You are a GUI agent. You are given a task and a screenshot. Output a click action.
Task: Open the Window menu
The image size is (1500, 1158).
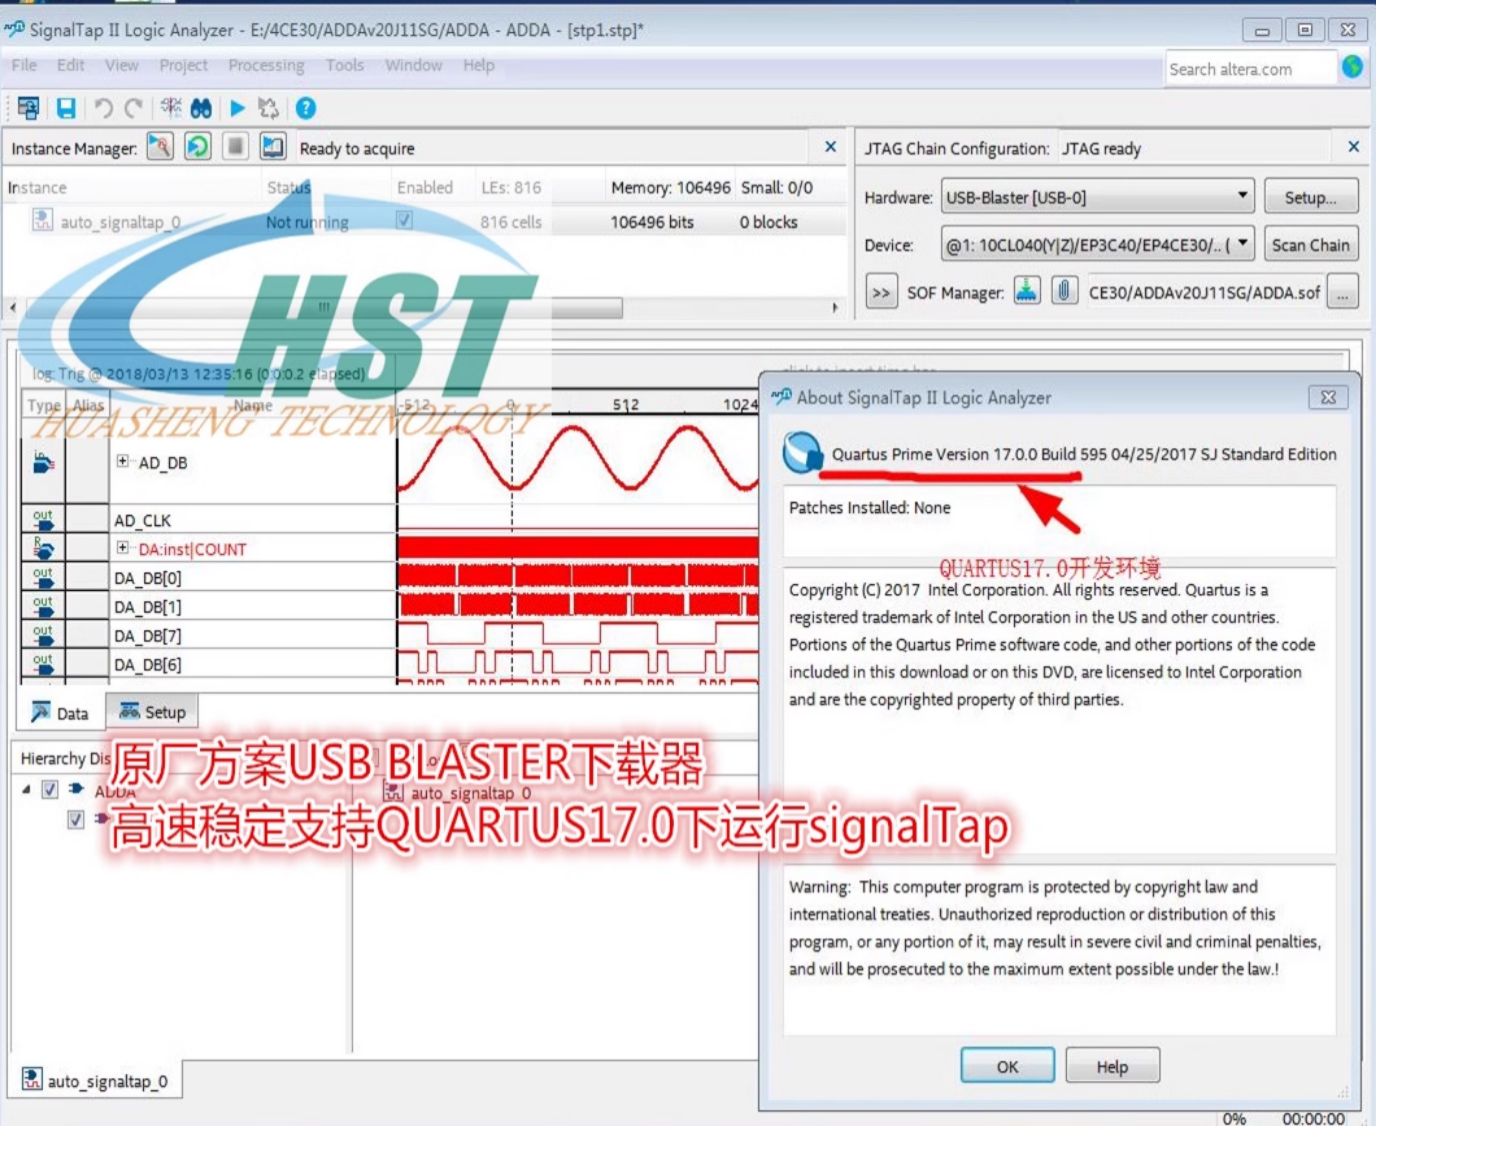click(413, 65)
